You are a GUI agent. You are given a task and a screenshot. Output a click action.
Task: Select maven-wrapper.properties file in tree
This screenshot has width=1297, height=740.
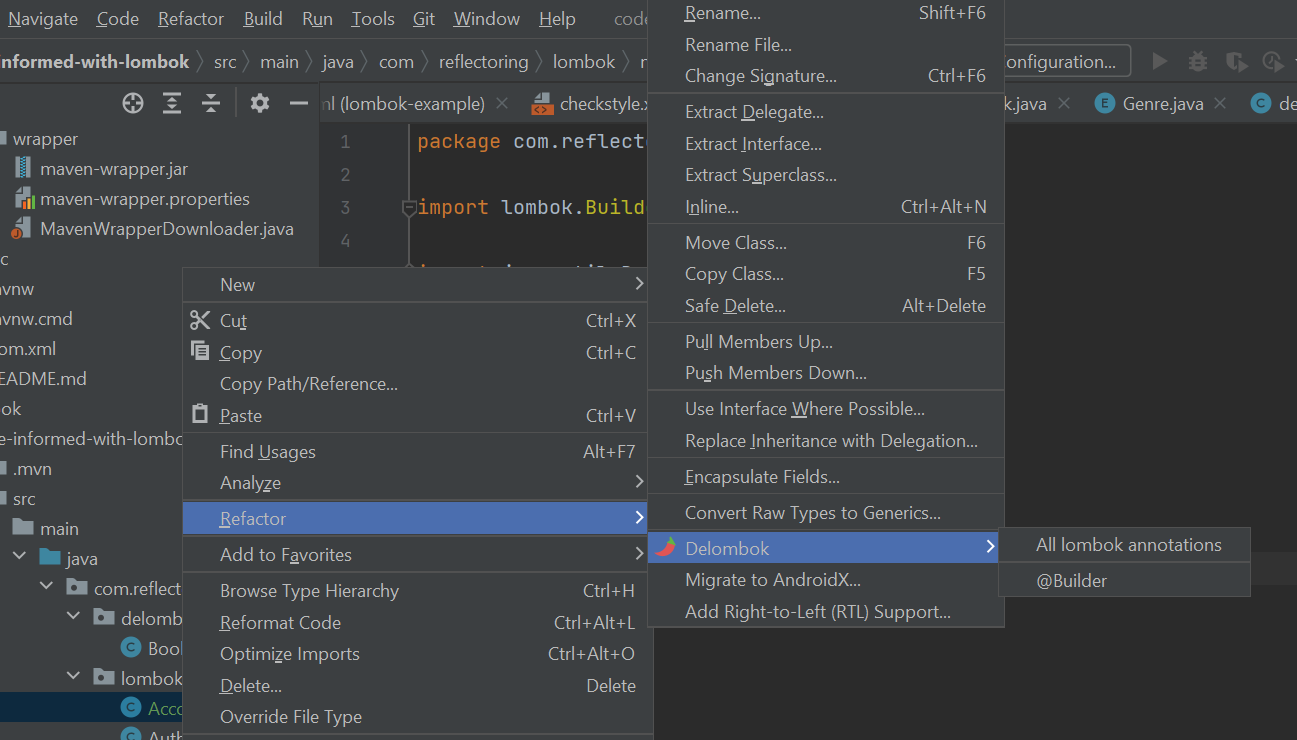pos(144,199)
